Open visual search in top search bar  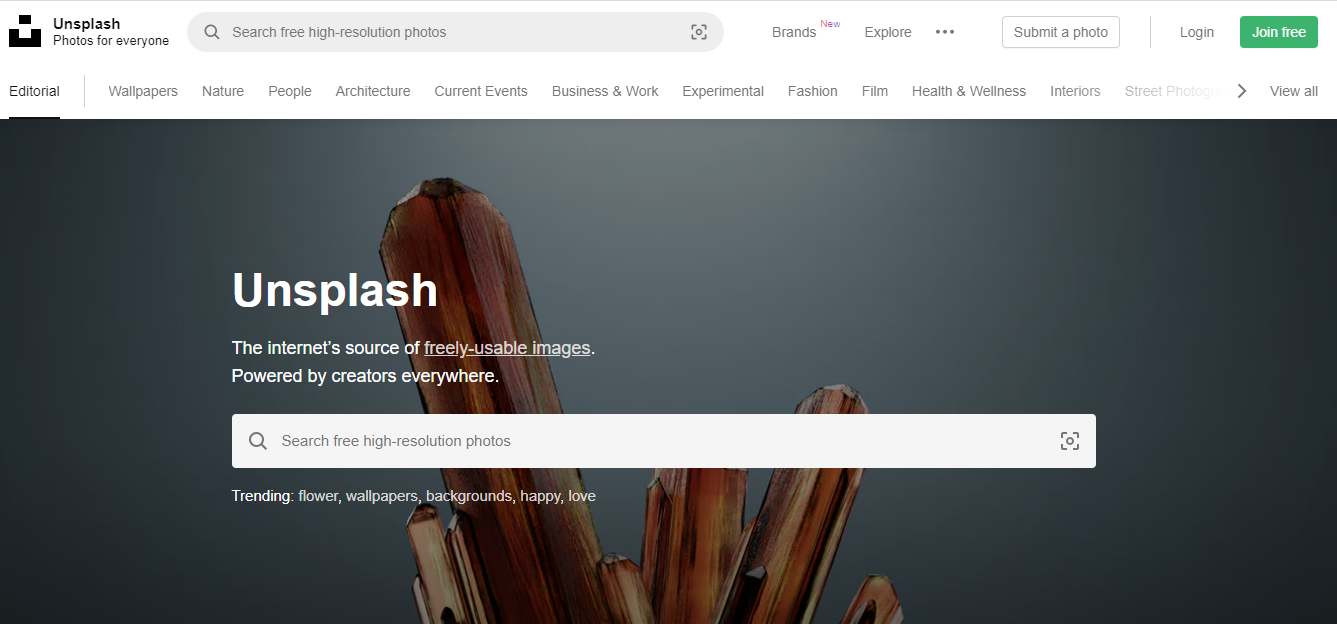[699, 32]
